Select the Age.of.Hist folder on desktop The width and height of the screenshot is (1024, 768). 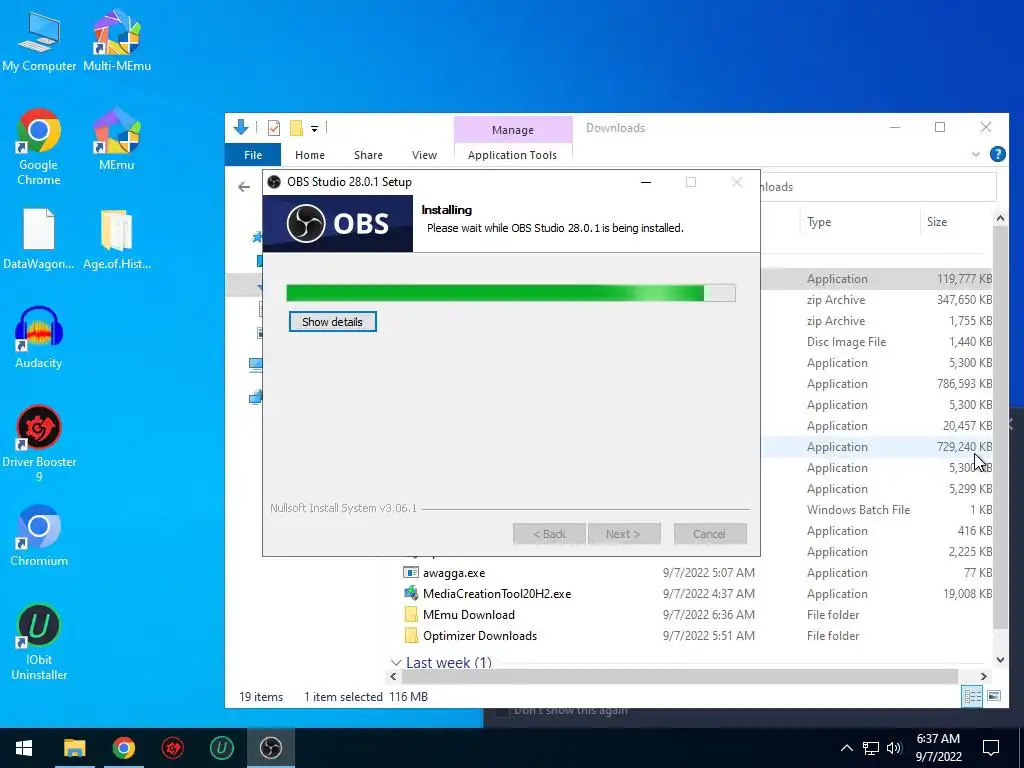tap(117, 239)
